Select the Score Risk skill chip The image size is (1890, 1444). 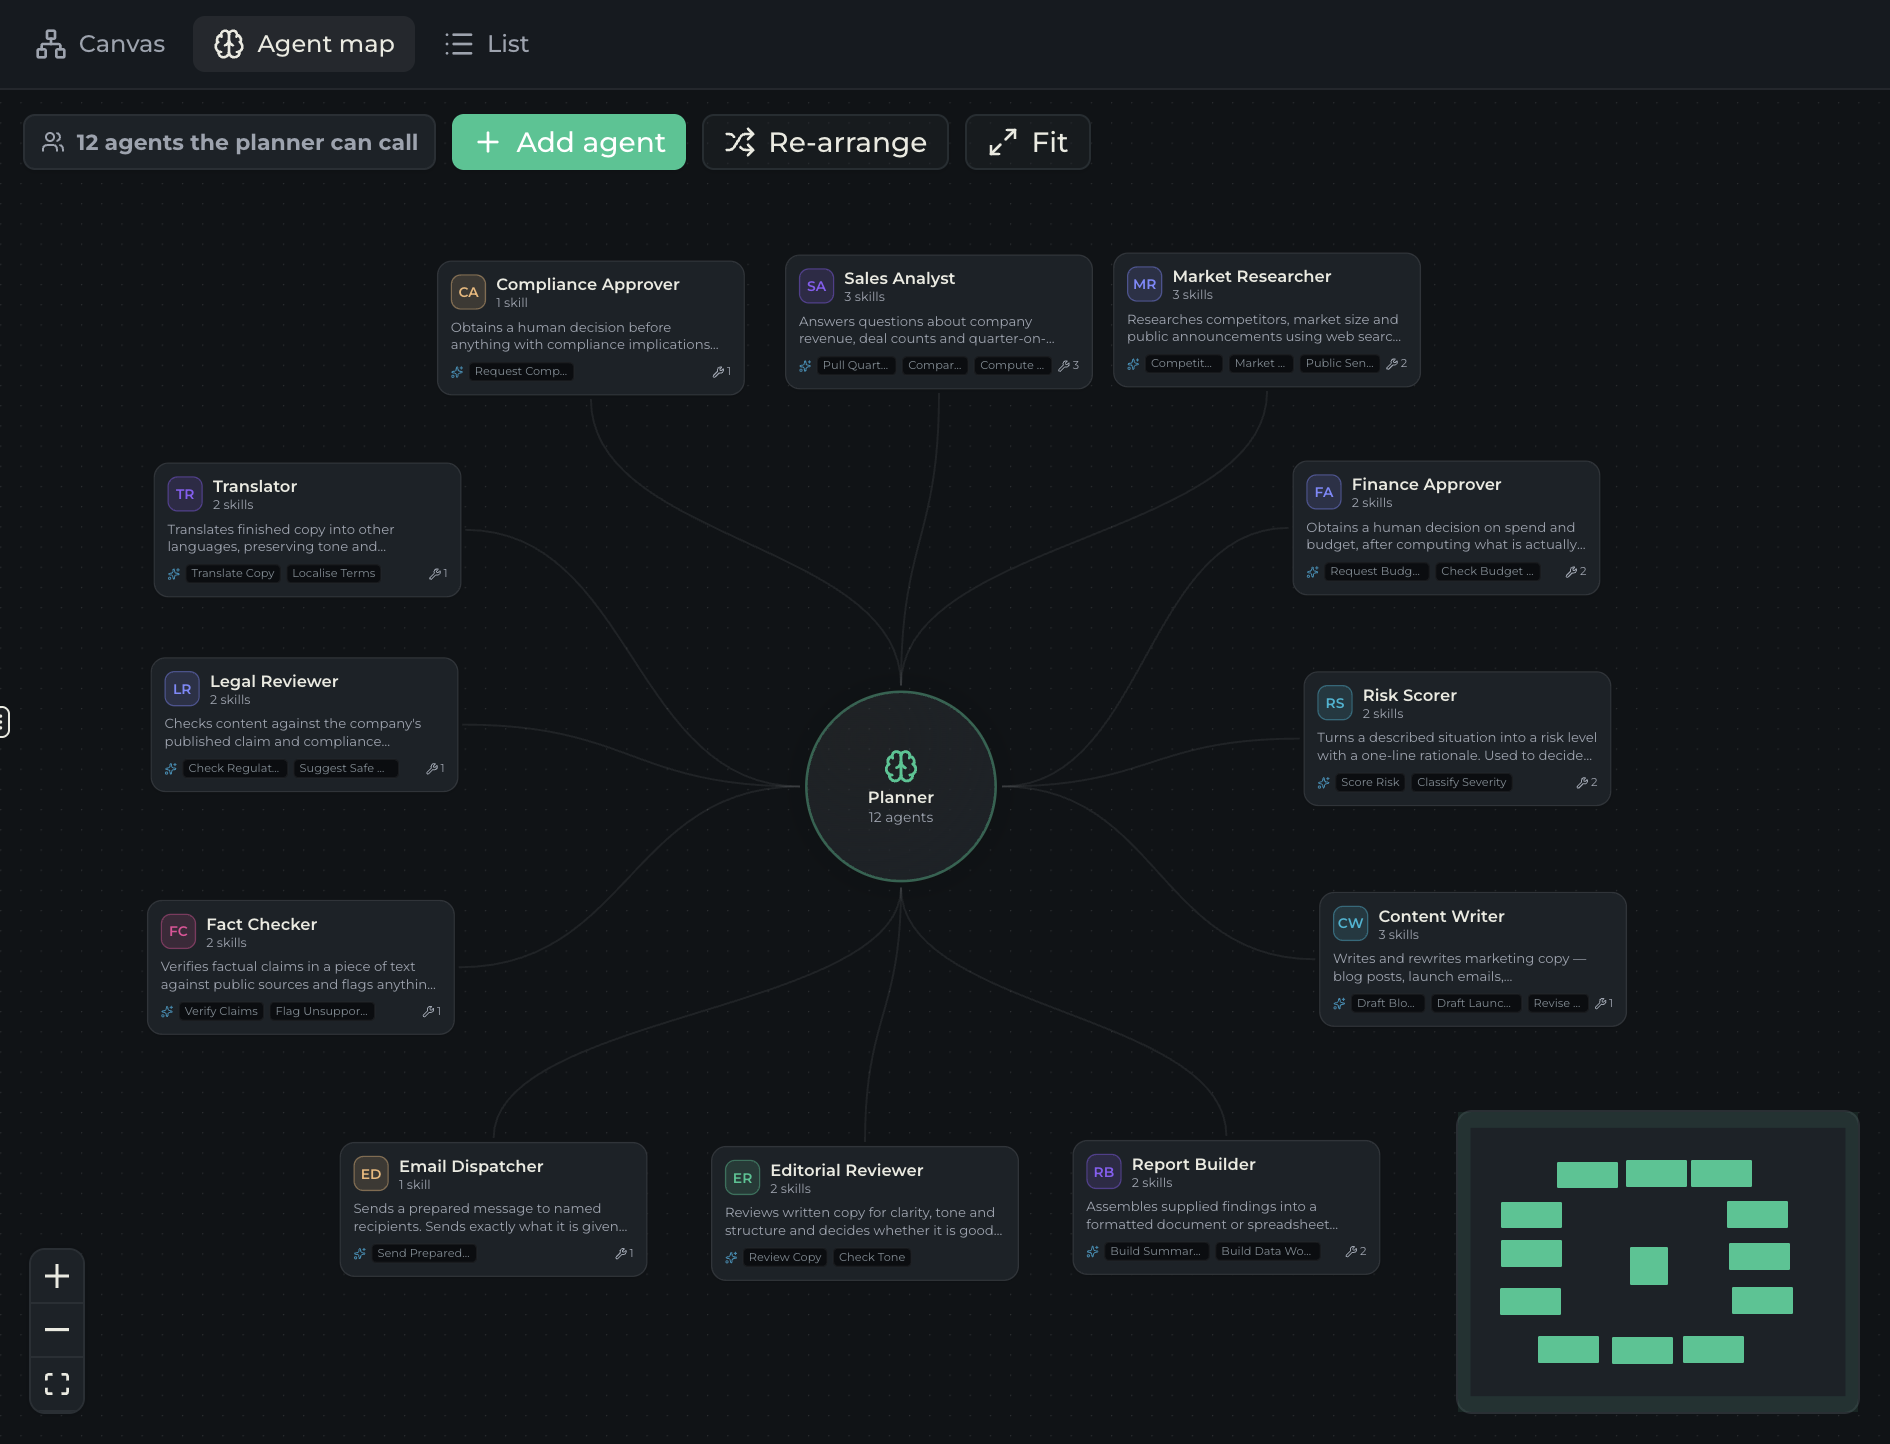pyautogui.click(x=1370, y=782)
